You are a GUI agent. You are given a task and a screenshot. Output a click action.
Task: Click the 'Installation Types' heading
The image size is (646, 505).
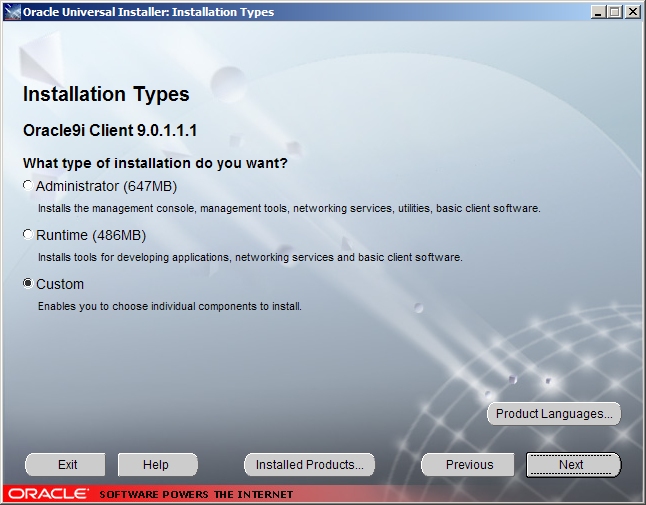(106, 94)
